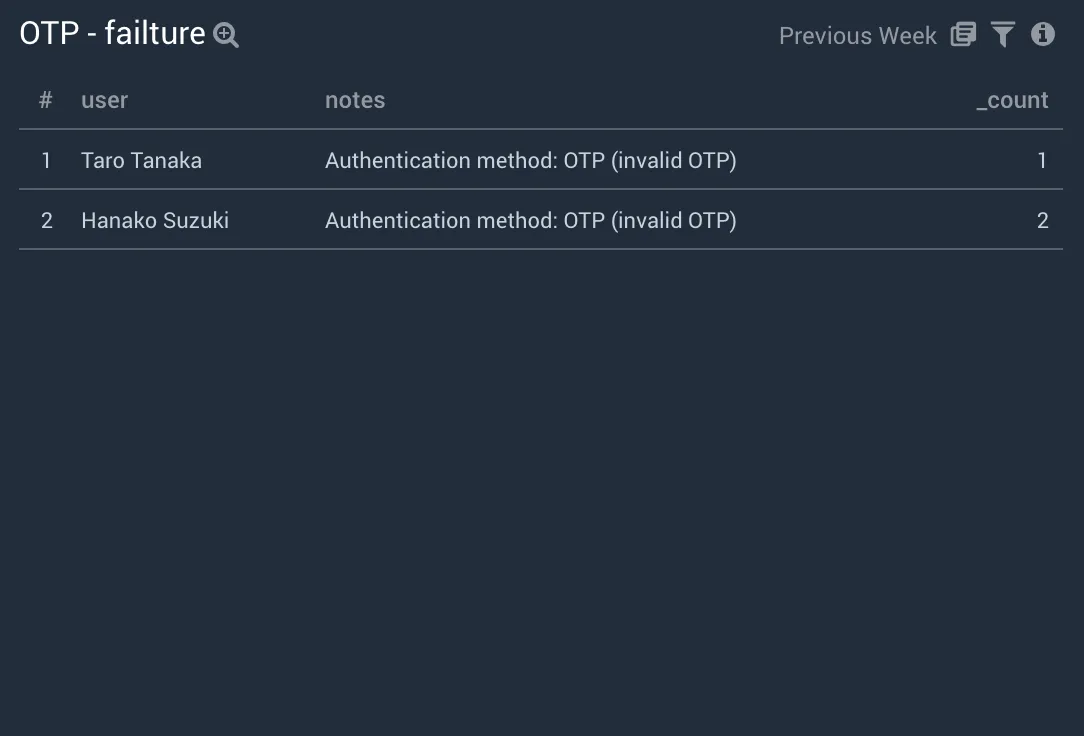Image resolution: width=1084 pixels, height=736 pixels.
Task: Click the stacked pages icon near Previous Week
Action: coord(963,35)
